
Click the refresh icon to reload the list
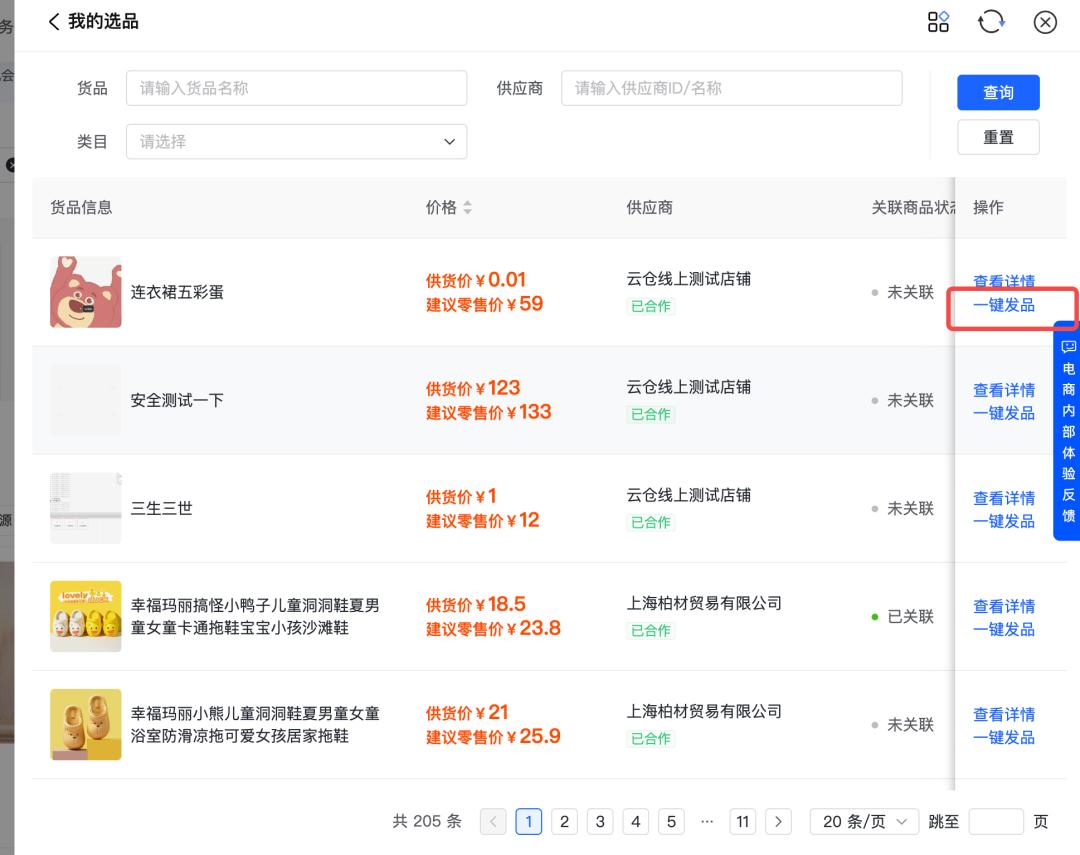991,21
